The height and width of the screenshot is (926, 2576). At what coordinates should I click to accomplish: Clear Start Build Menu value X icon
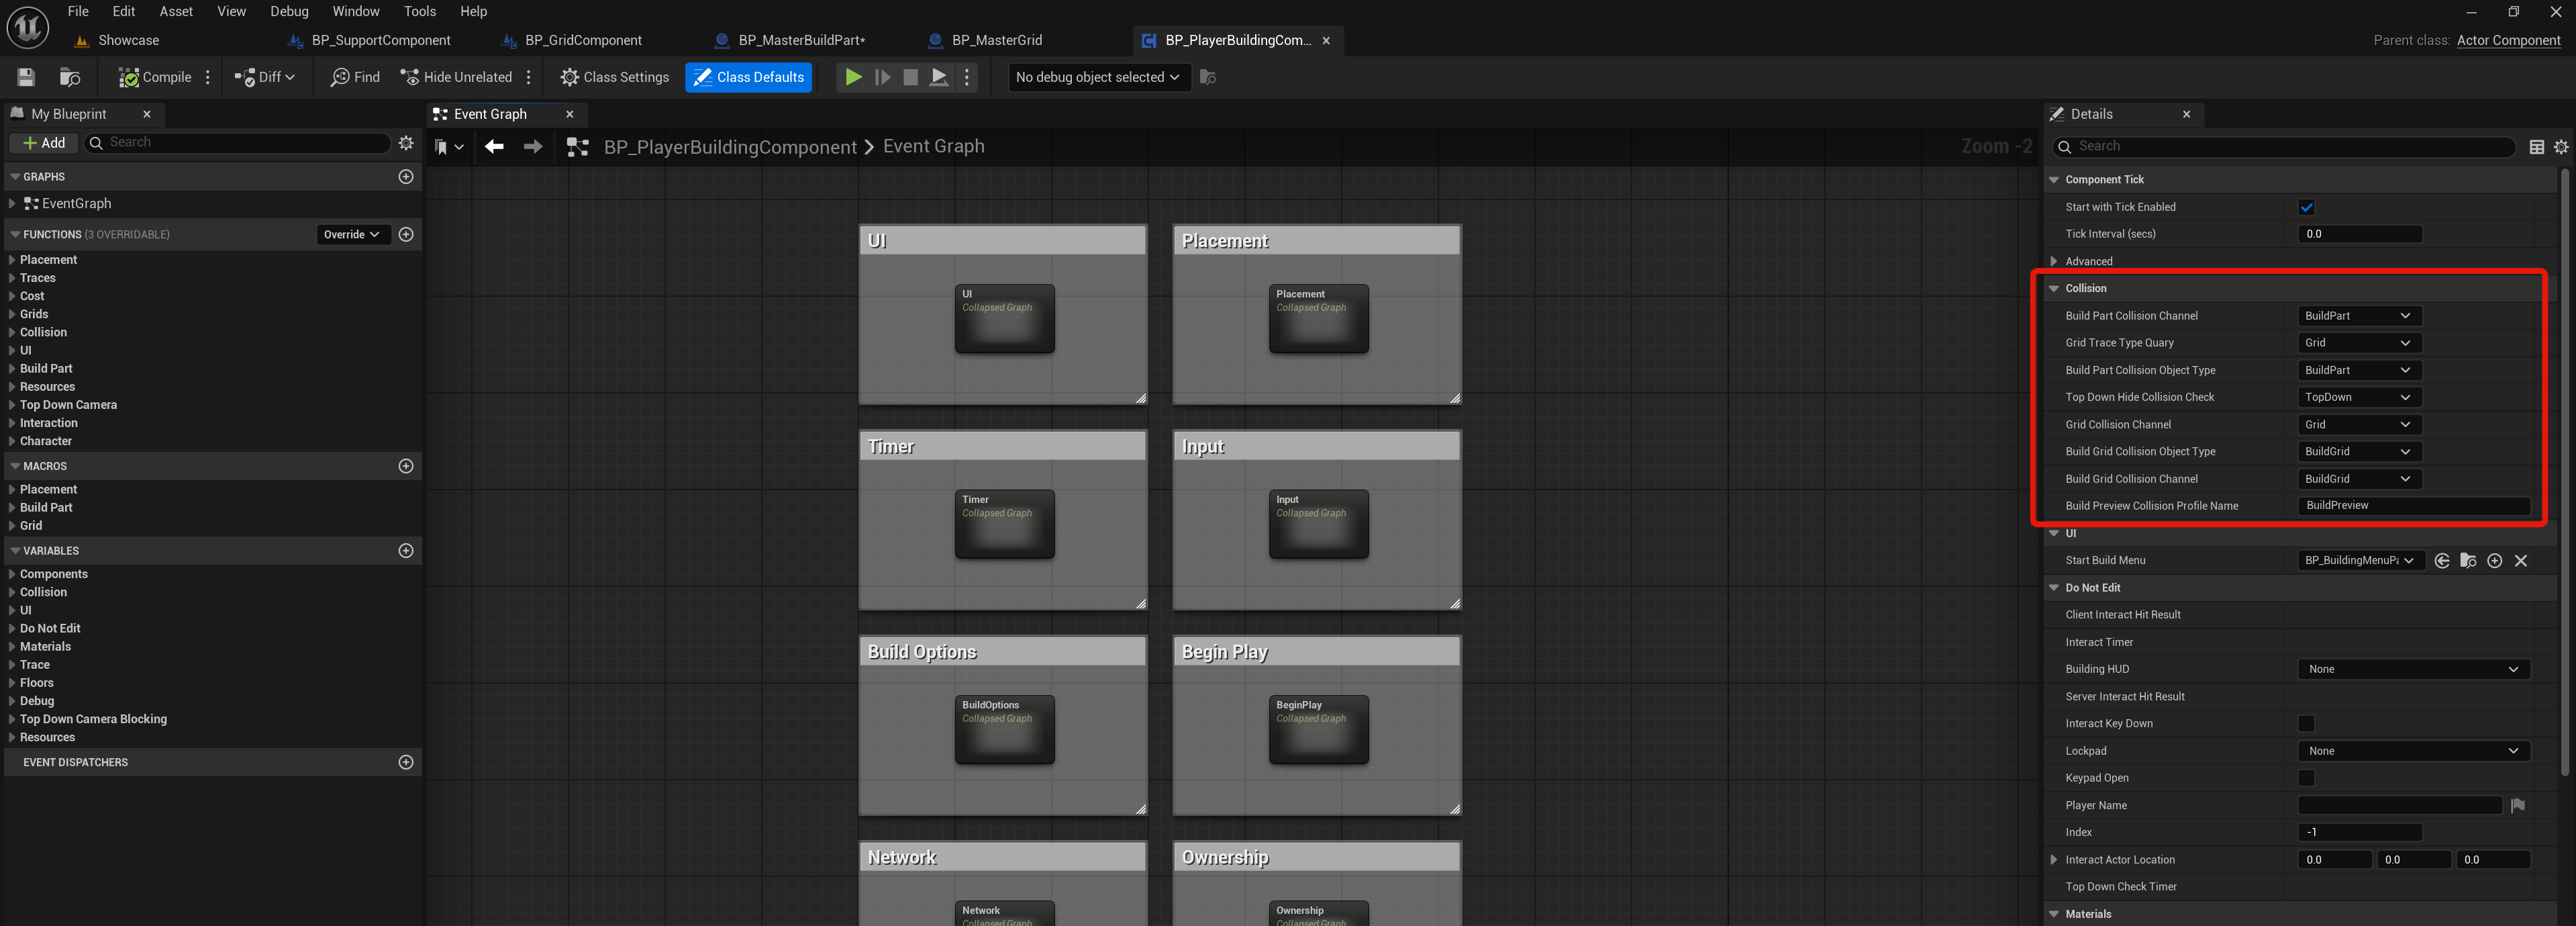click(x=2521, y=561)
